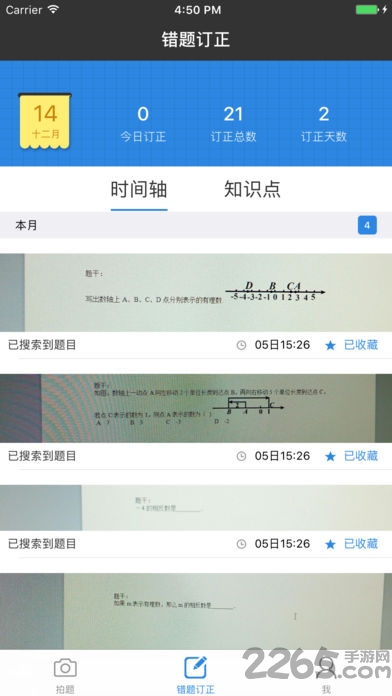Tap the clock icon on first entry

tap(241, 345)
